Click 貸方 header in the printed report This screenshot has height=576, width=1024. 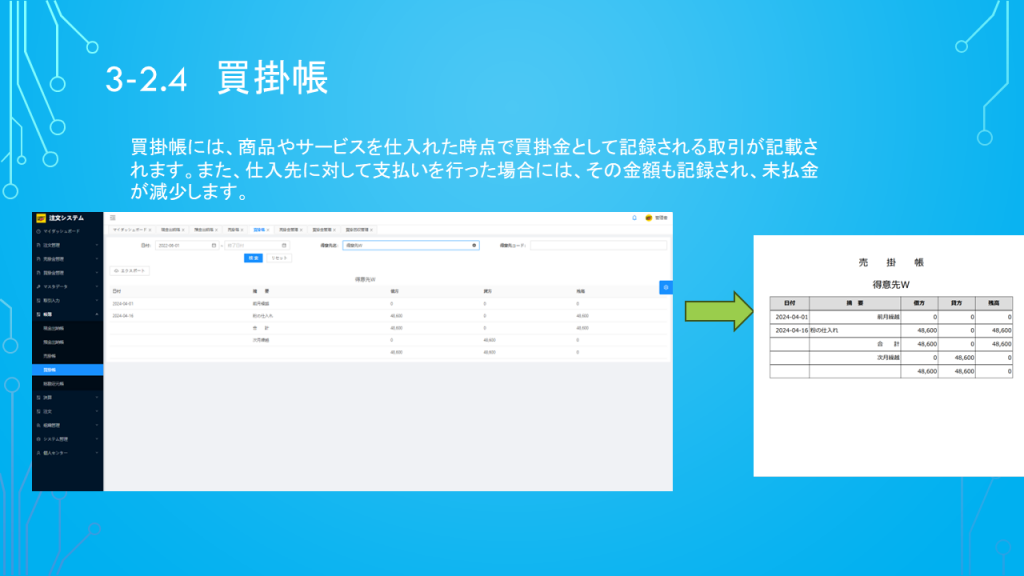956,303
